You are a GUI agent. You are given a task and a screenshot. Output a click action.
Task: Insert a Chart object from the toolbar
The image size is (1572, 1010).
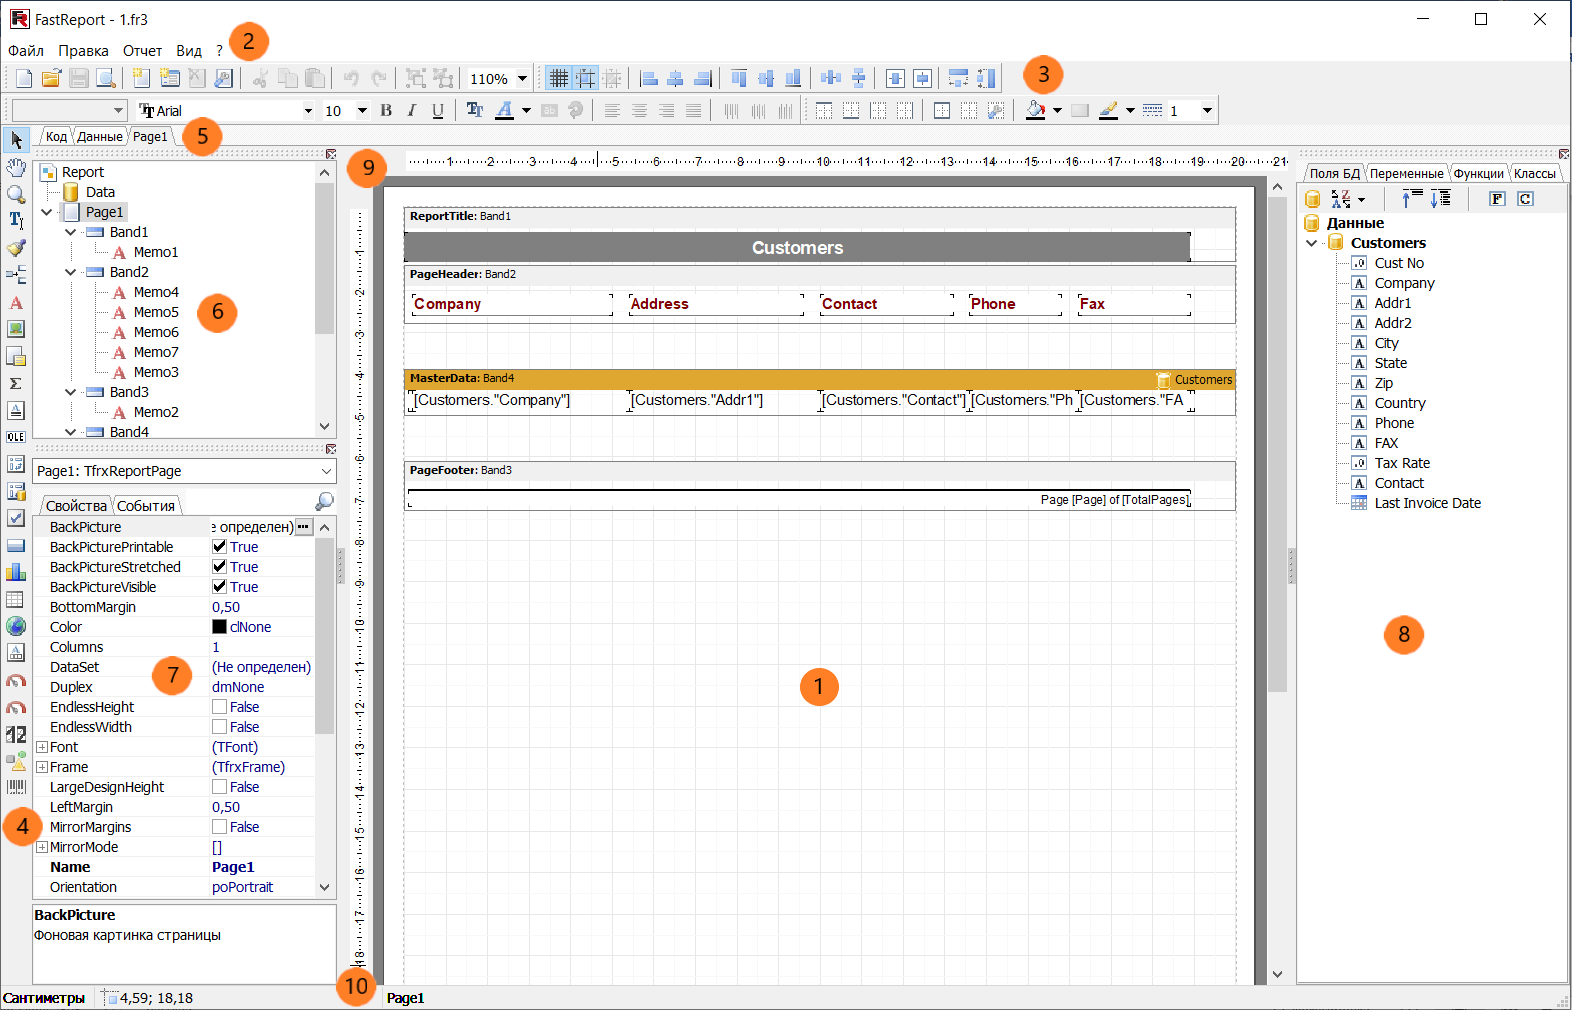[x=16, y=572]
